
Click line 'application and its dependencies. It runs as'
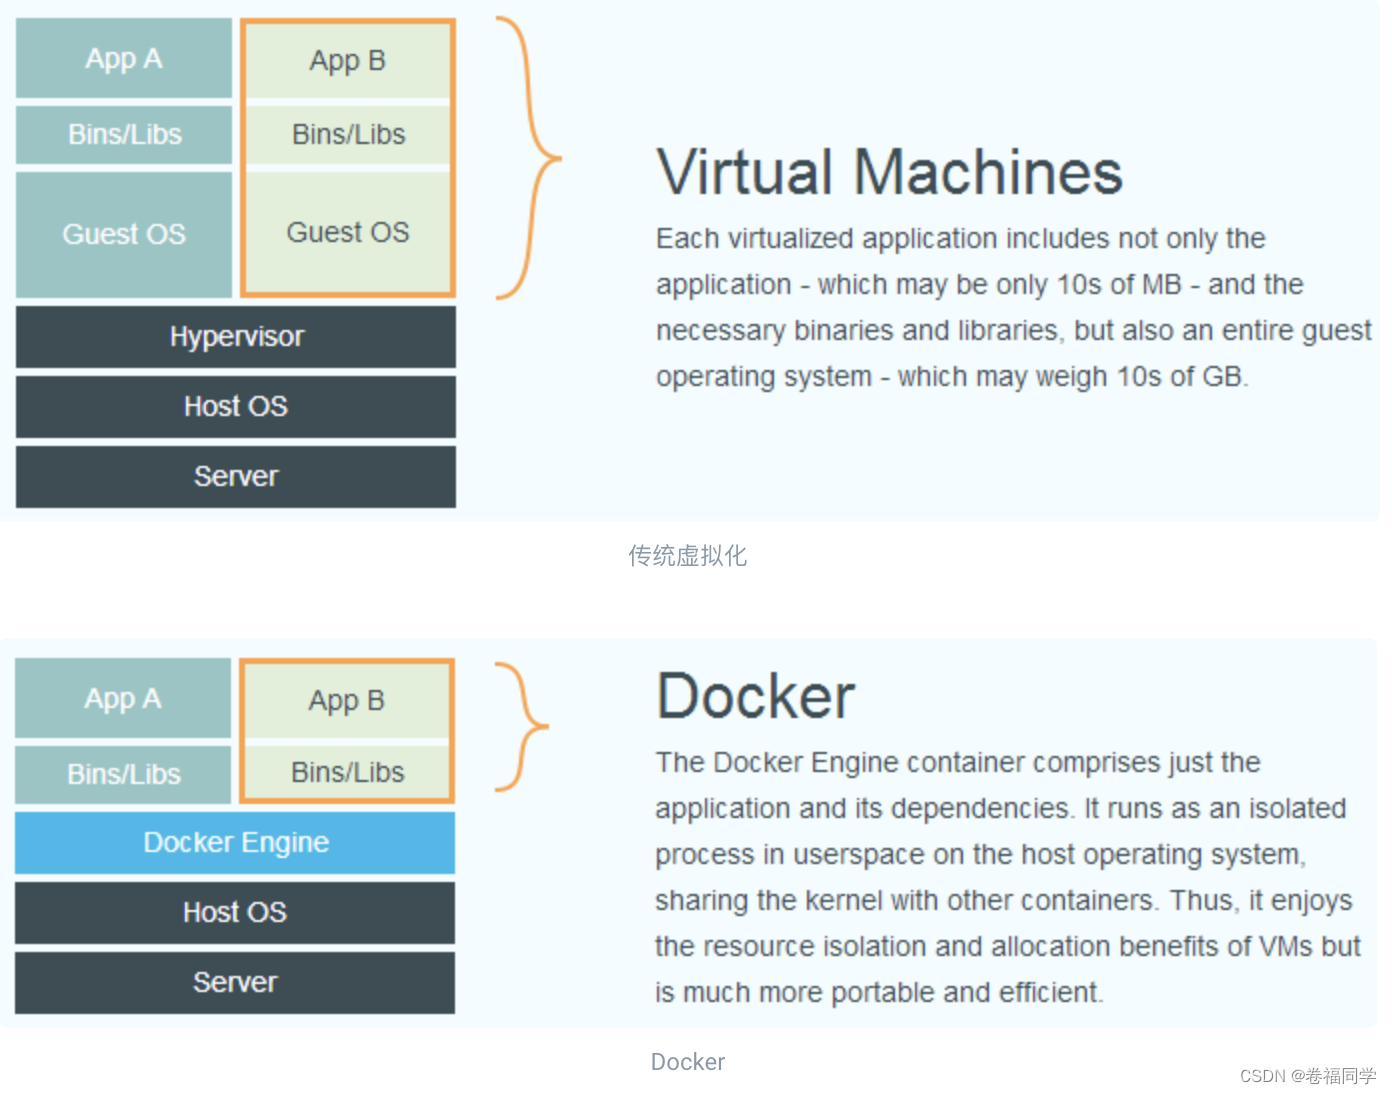click(1001, 809)
